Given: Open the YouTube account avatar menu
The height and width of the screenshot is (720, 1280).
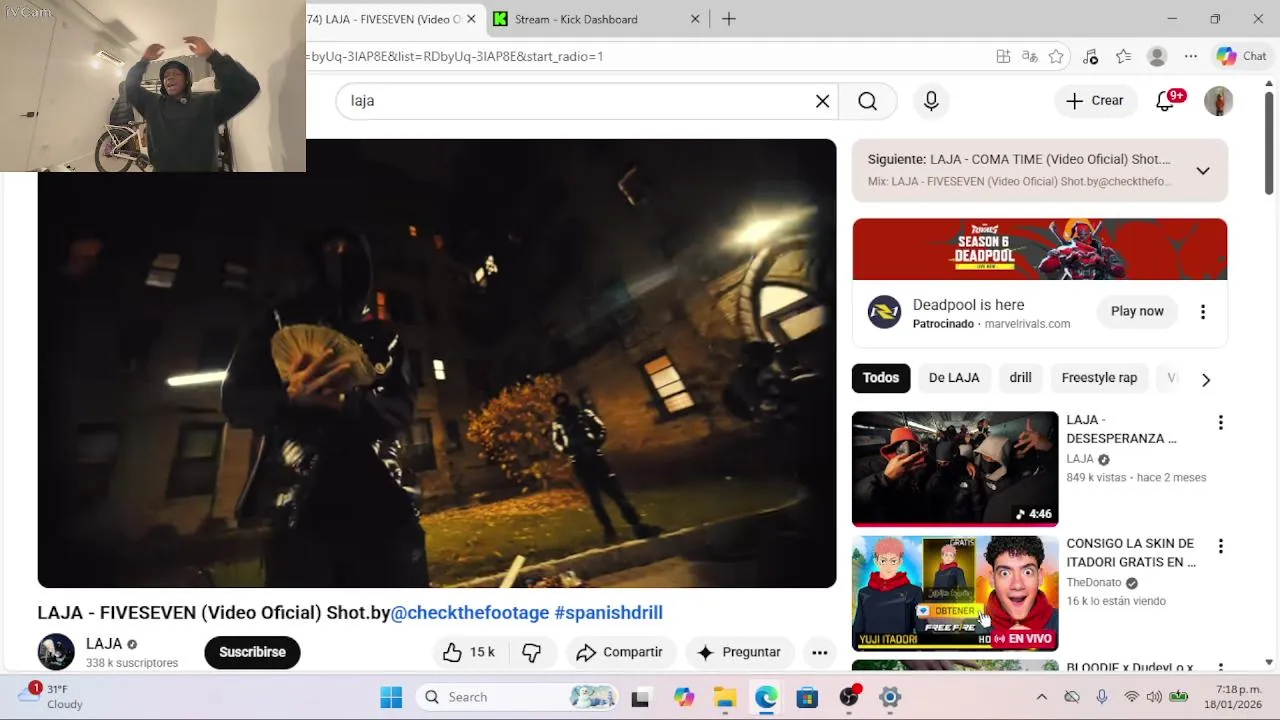Looking at the screenshot, I should (1218, 101).
